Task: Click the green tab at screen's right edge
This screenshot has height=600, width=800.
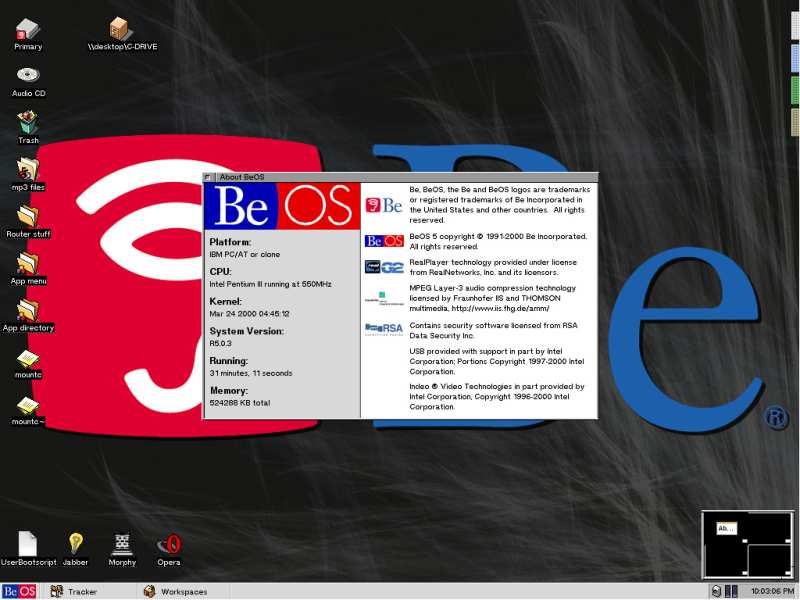Action: [x=795, y=90]
